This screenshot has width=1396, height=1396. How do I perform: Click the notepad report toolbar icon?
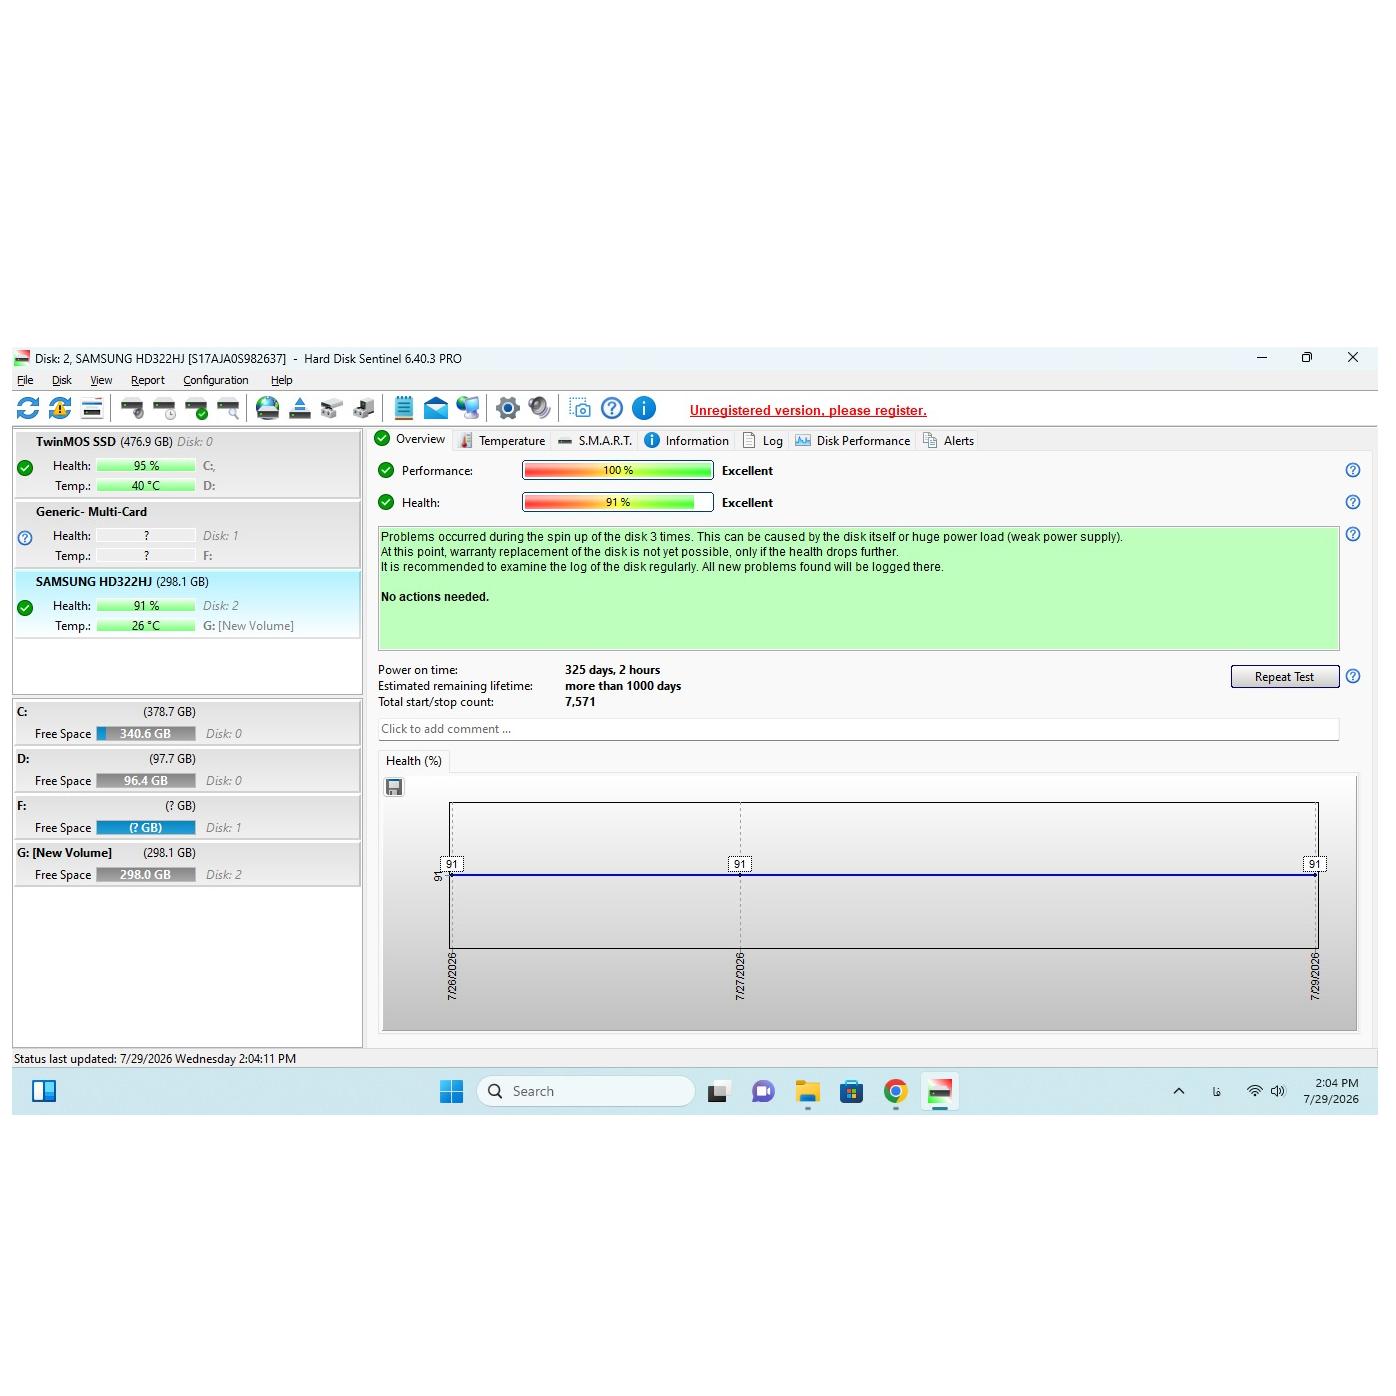pos(403,408)
